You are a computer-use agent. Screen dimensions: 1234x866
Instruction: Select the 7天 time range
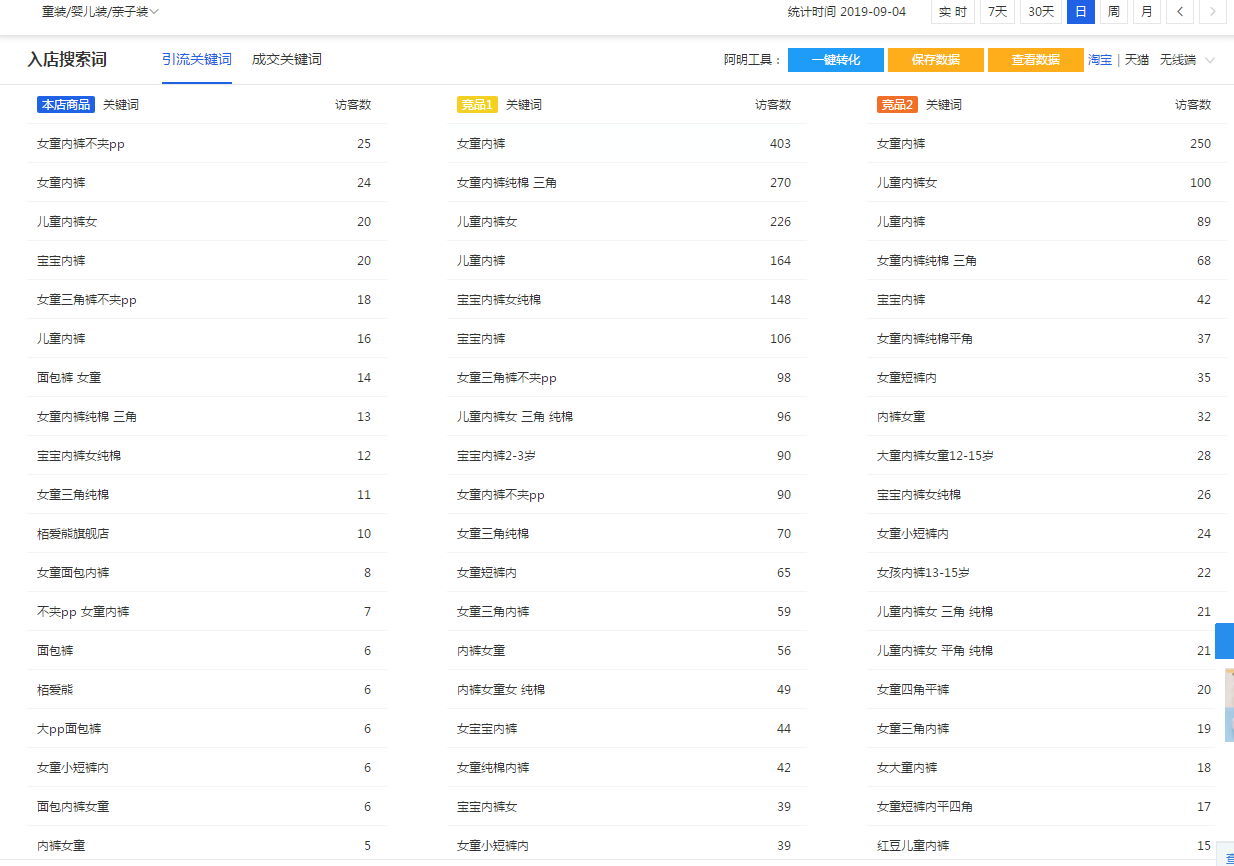(997, 12)
